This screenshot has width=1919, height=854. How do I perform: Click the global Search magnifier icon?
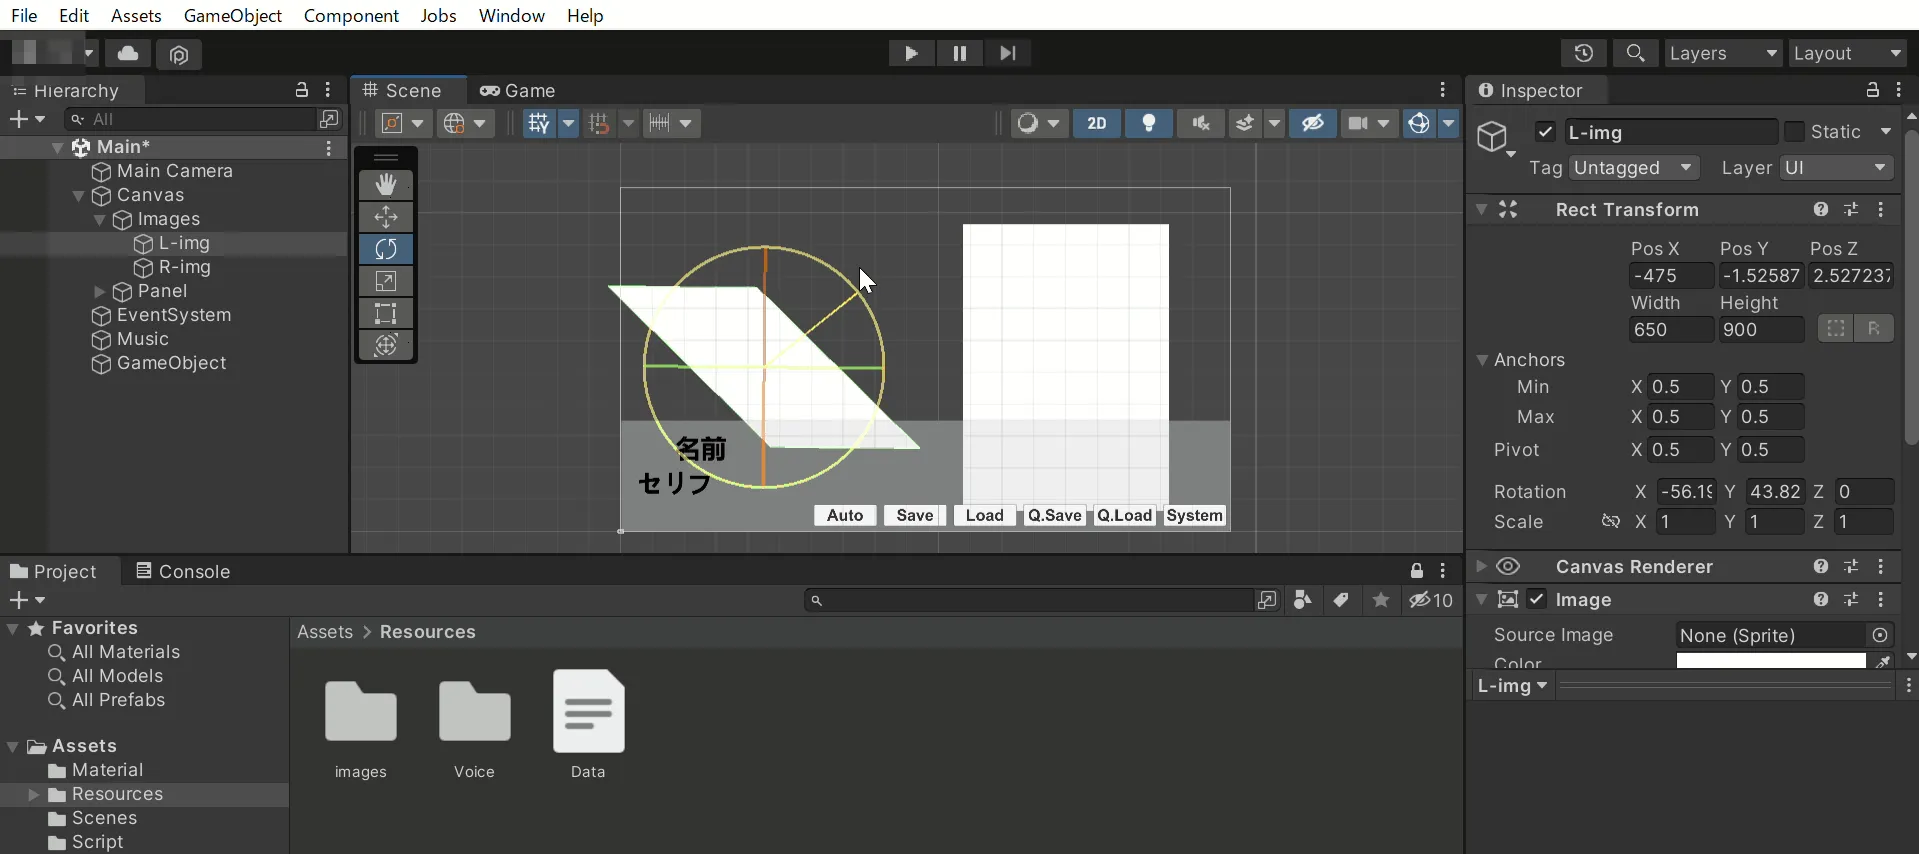(x=1636, y=53)
